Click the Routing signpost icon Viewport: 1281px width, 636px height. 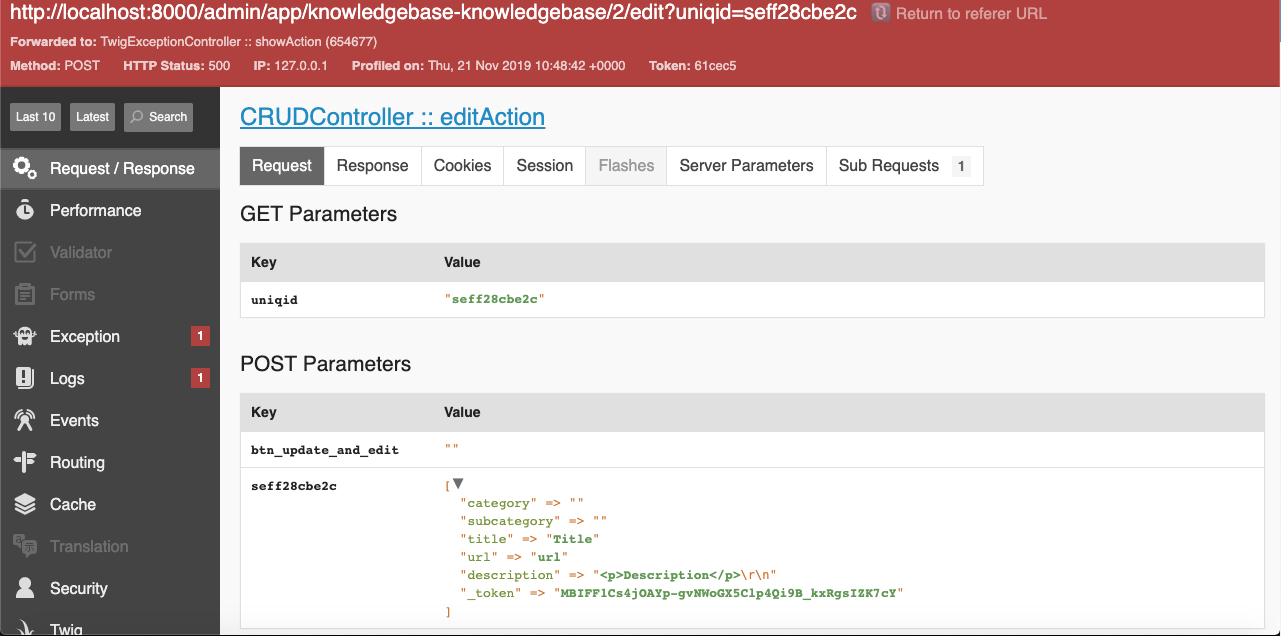pos(25,462)
